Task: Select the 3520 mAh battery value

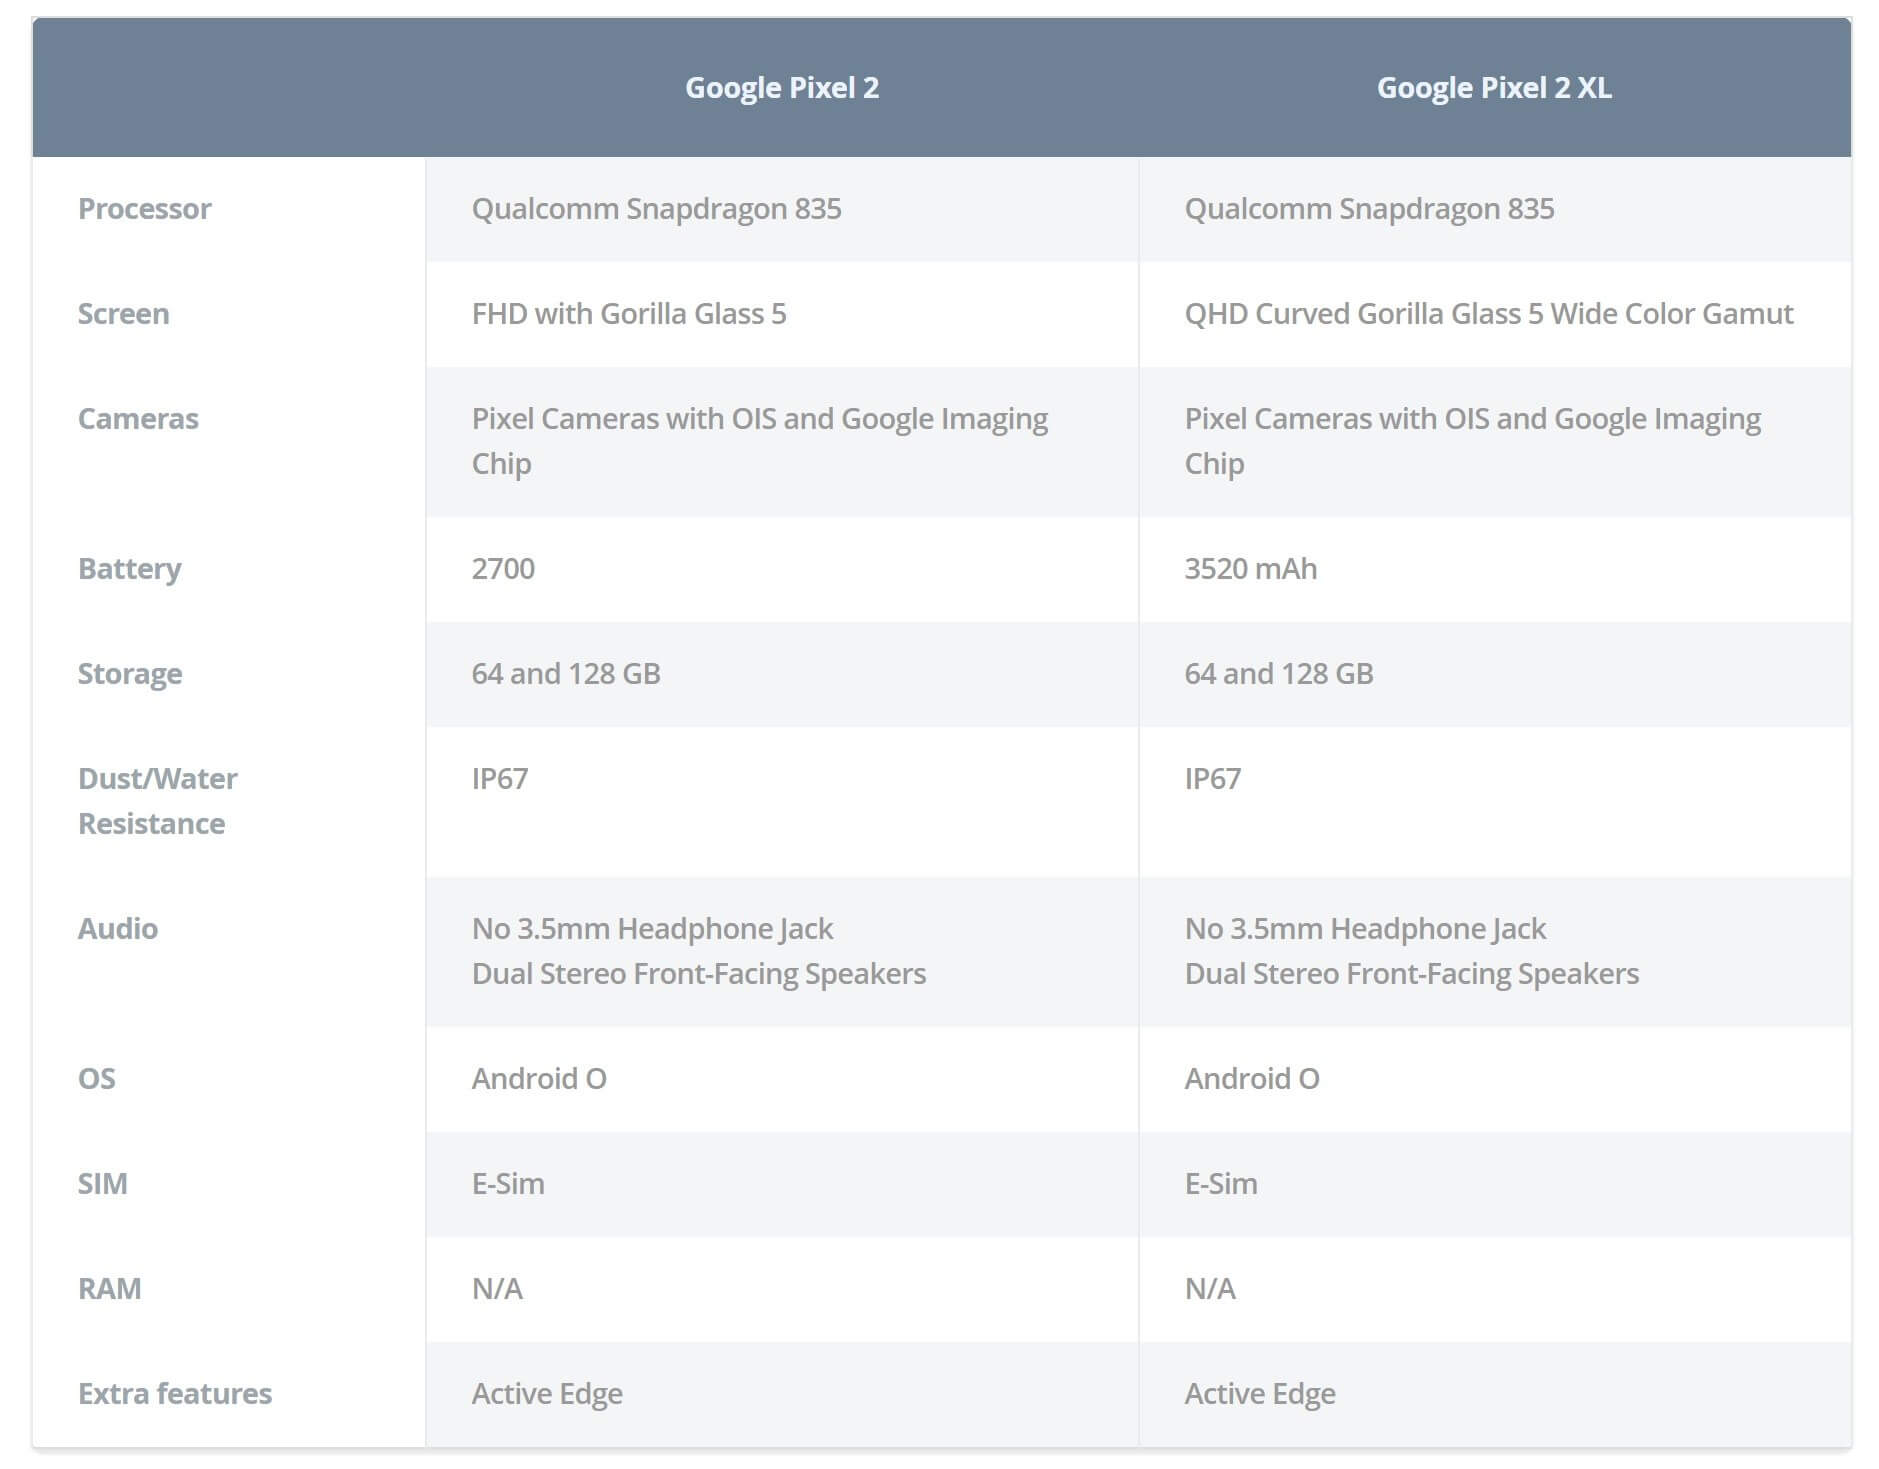Action: tap(1250, 569)
